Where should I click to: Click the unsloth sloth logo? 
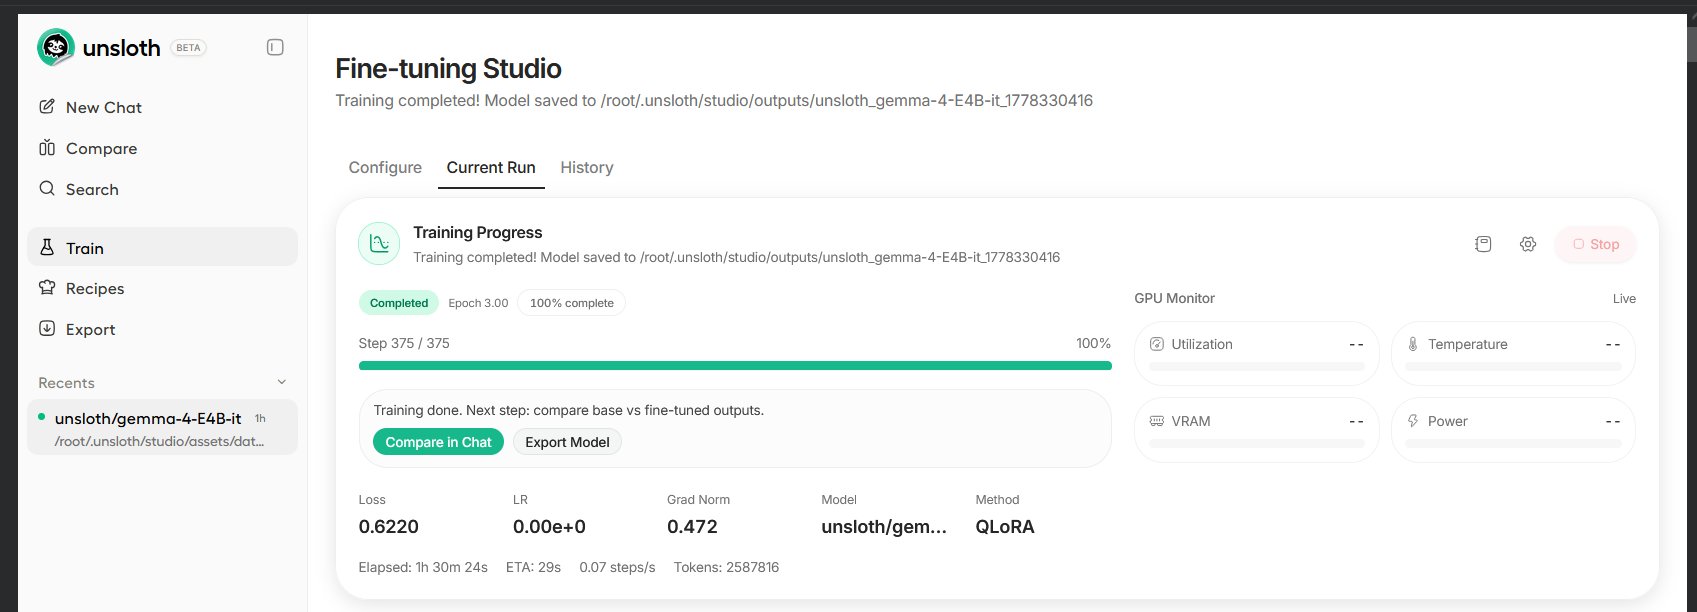click(56, 47)
